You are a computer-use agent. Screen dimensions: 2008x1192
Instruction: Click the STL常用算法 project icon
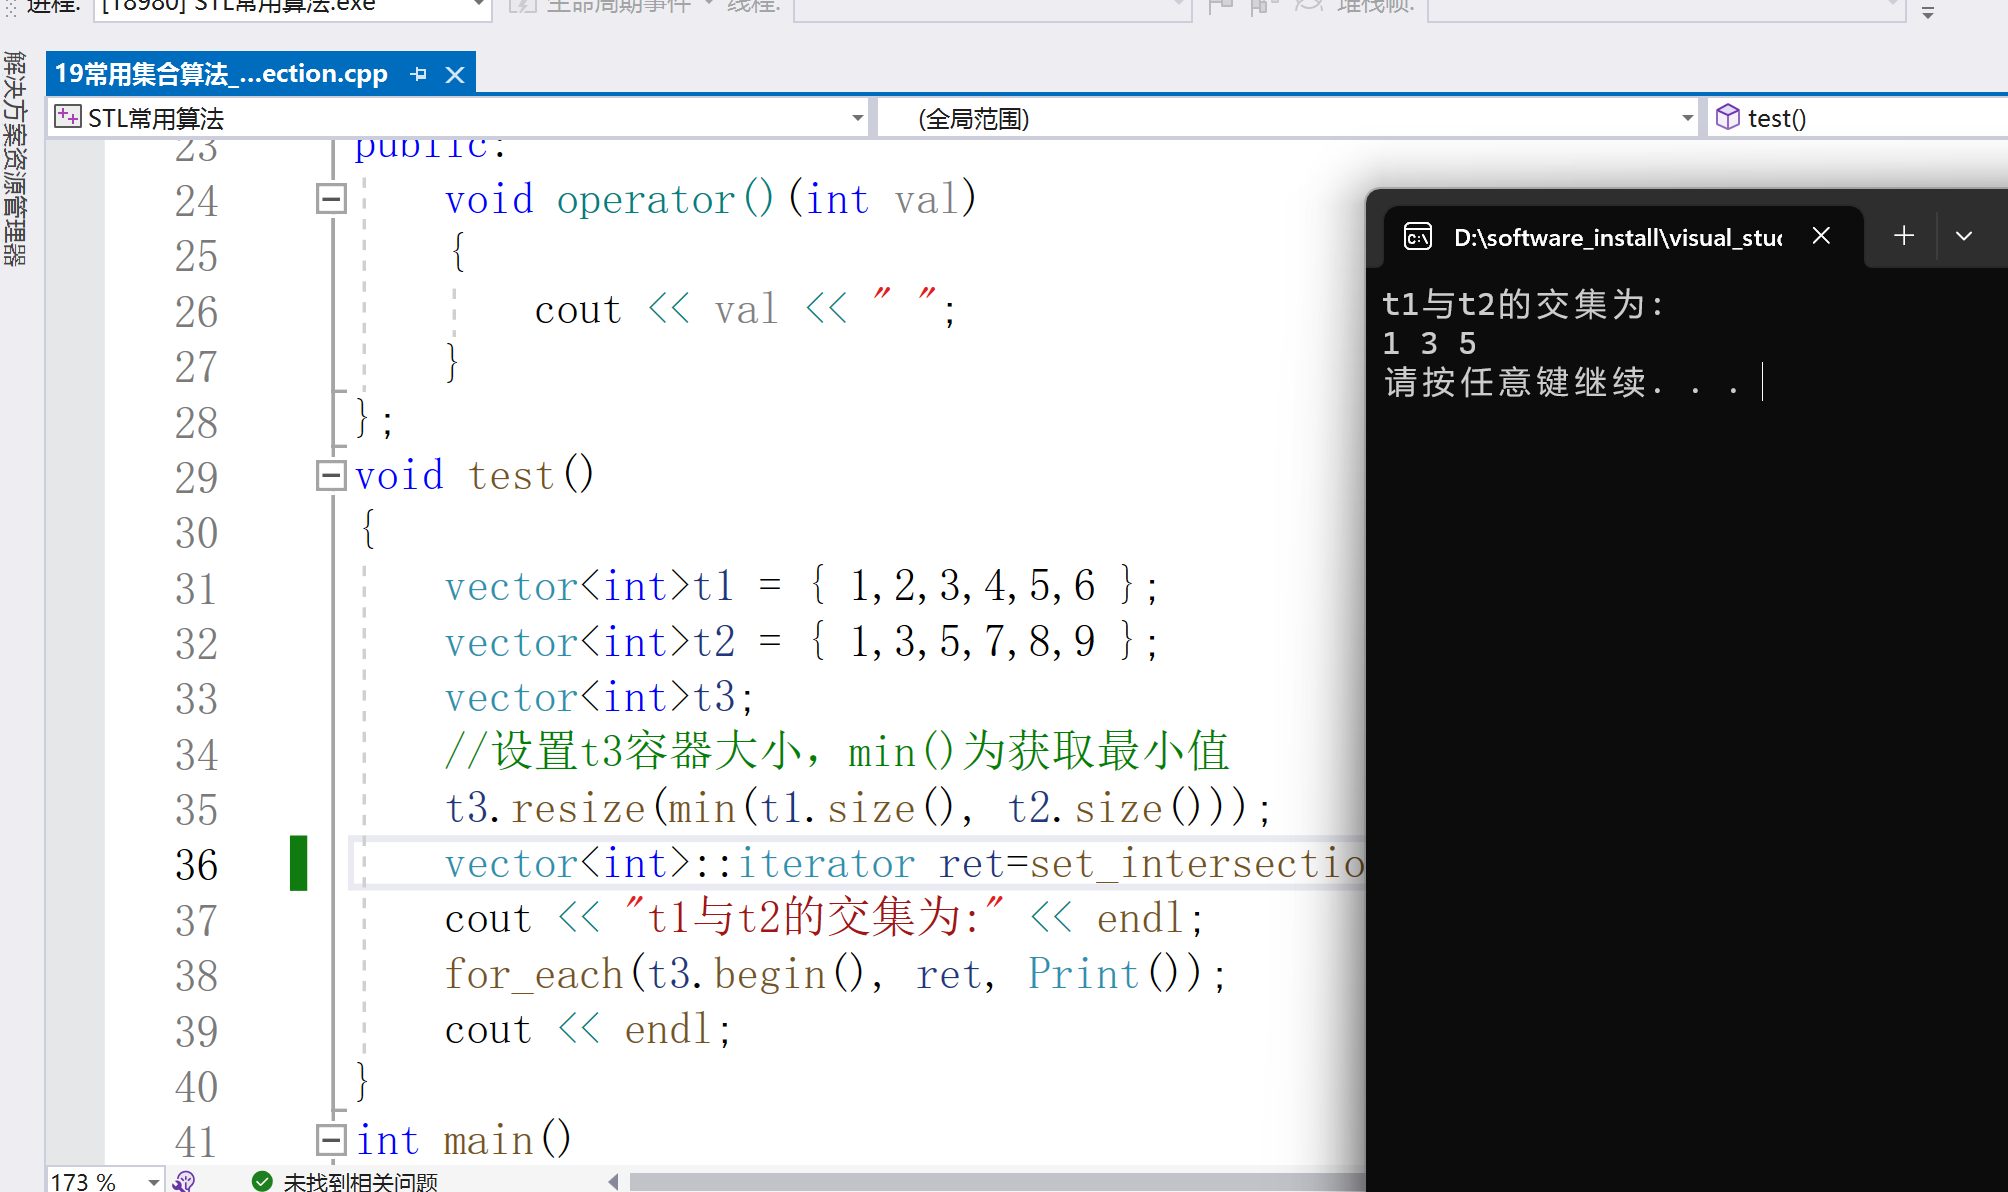coord(67,117)
